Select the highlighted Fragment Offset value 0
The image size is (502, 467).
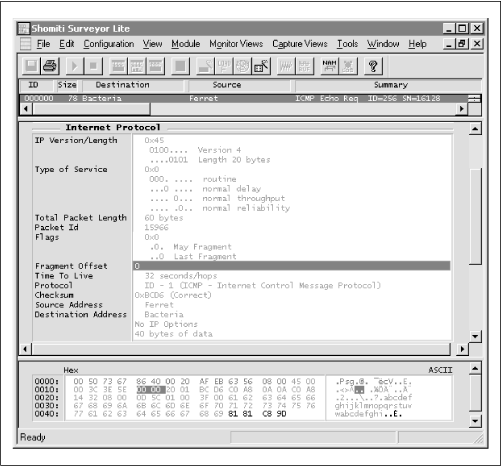tap(292, 266)
